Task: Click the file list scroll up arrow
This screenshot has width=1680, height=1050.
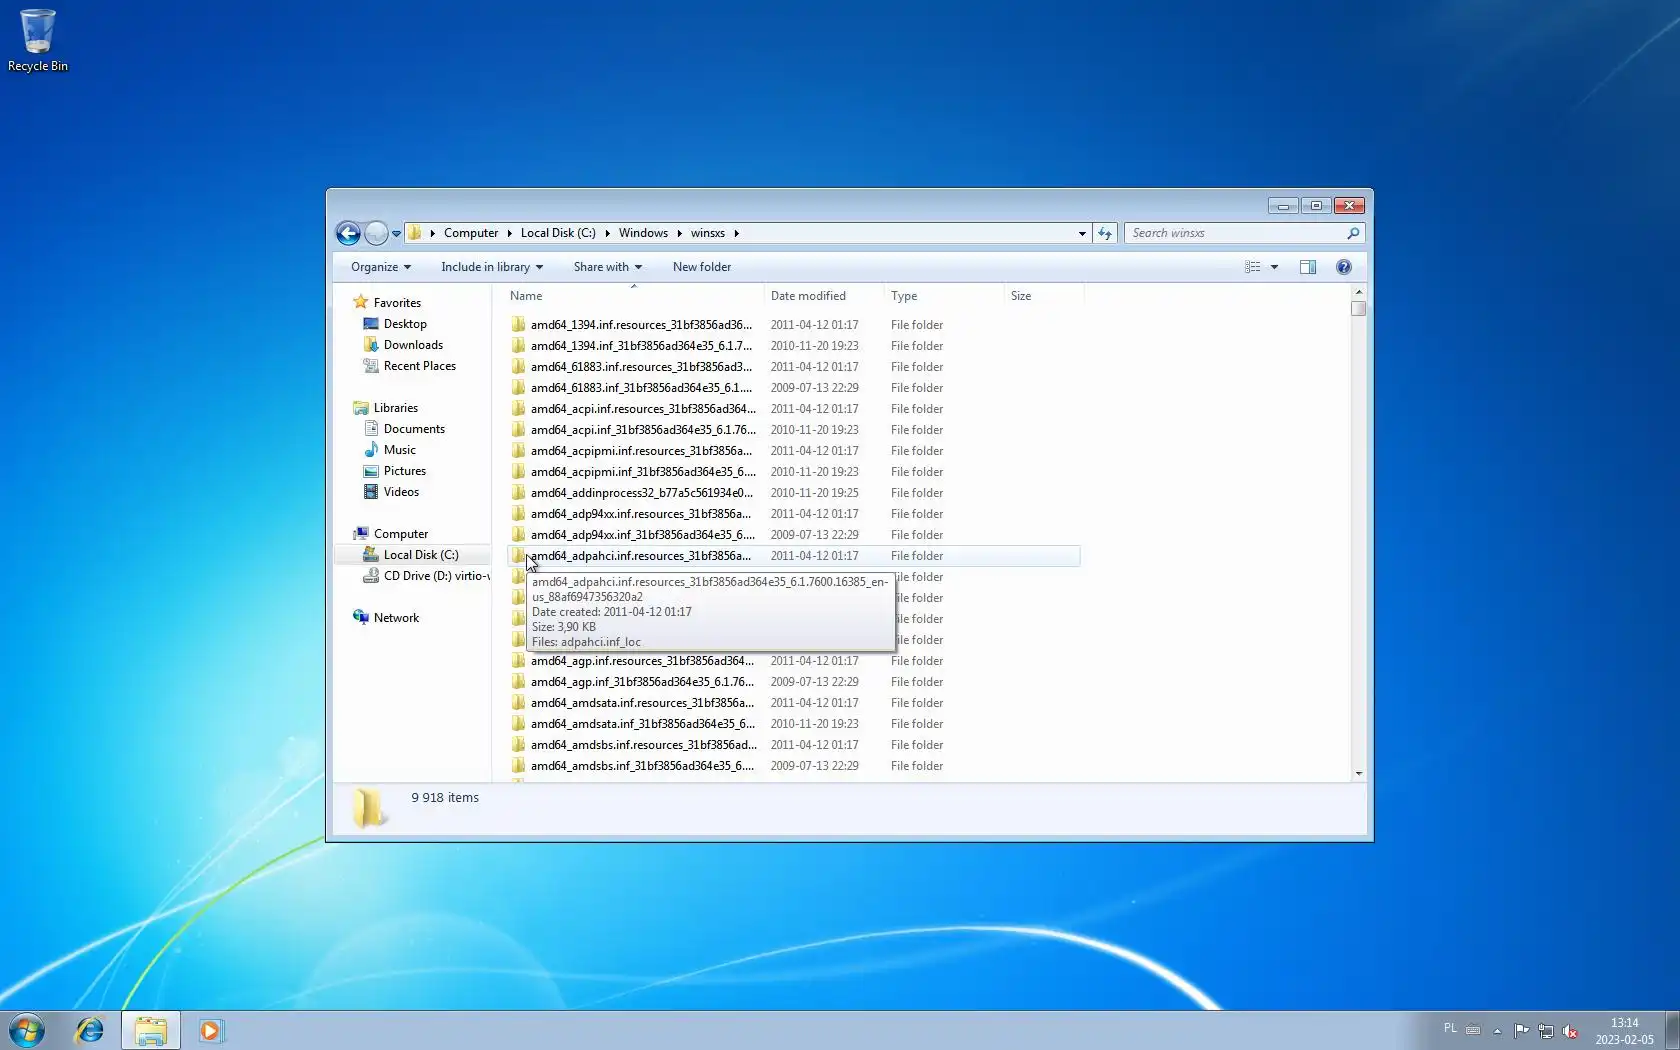Action: click(1358, 292)
